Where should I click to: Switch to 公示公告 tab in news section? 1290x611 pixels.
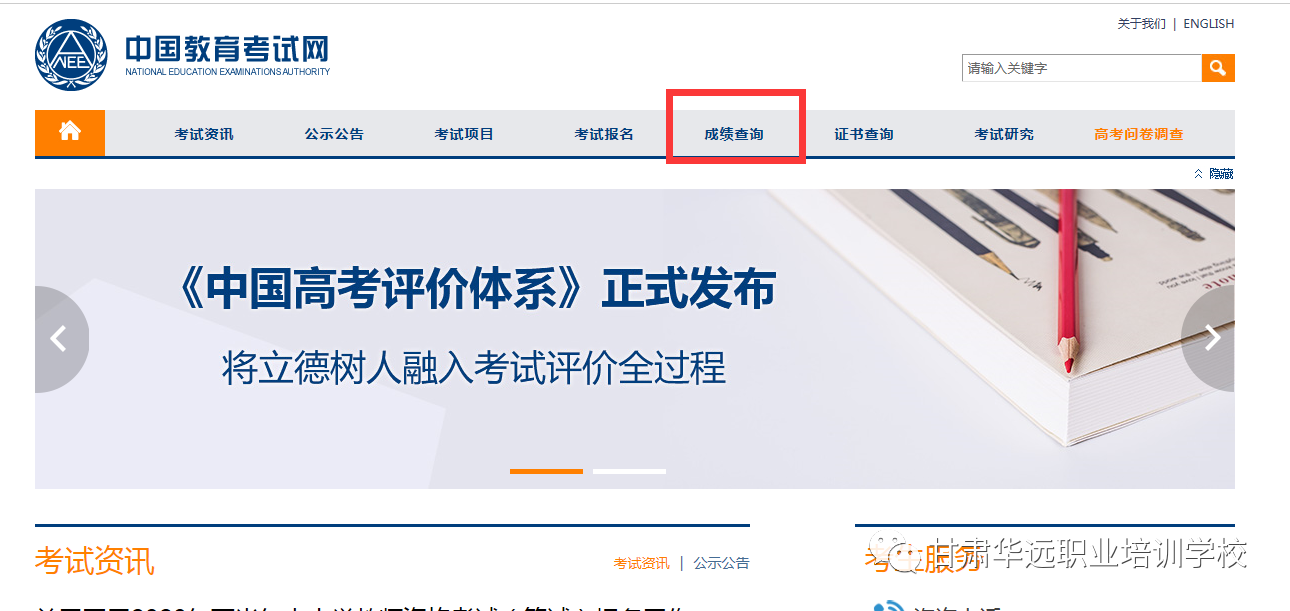[721, 564]
